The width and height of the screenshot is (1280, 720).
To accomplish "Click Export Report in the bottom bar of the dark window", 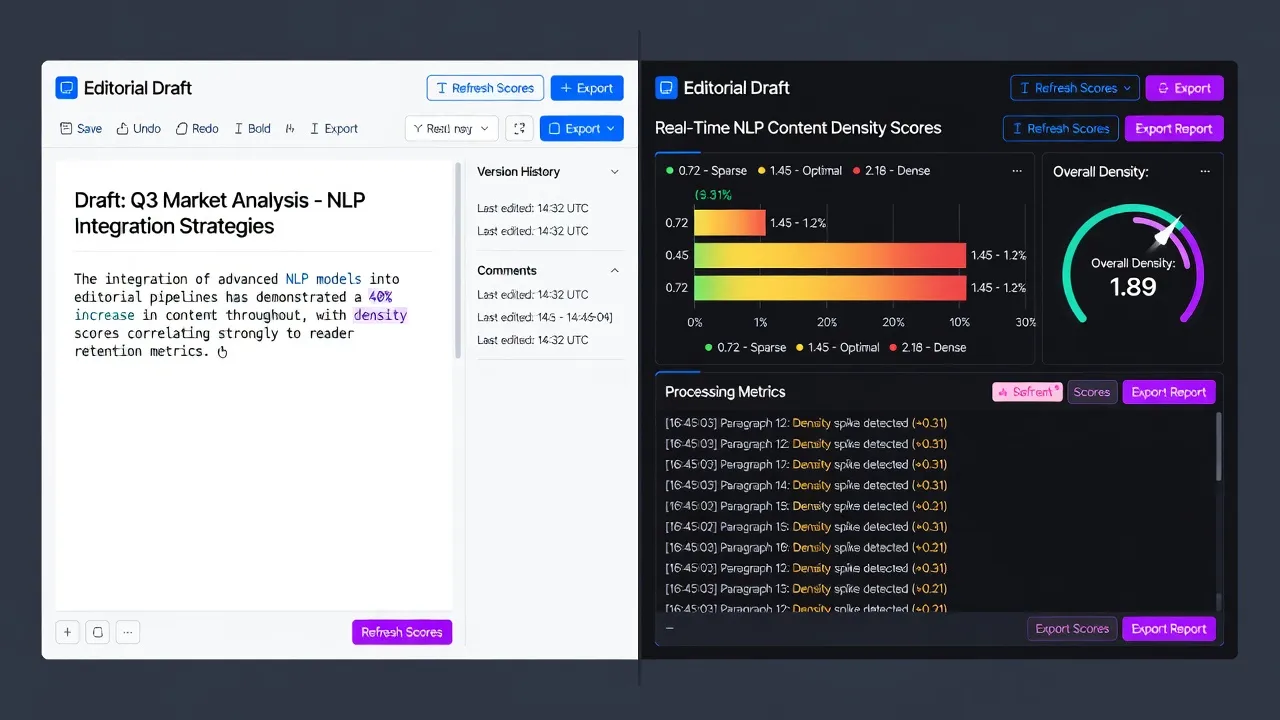I will click(1169, 629).
